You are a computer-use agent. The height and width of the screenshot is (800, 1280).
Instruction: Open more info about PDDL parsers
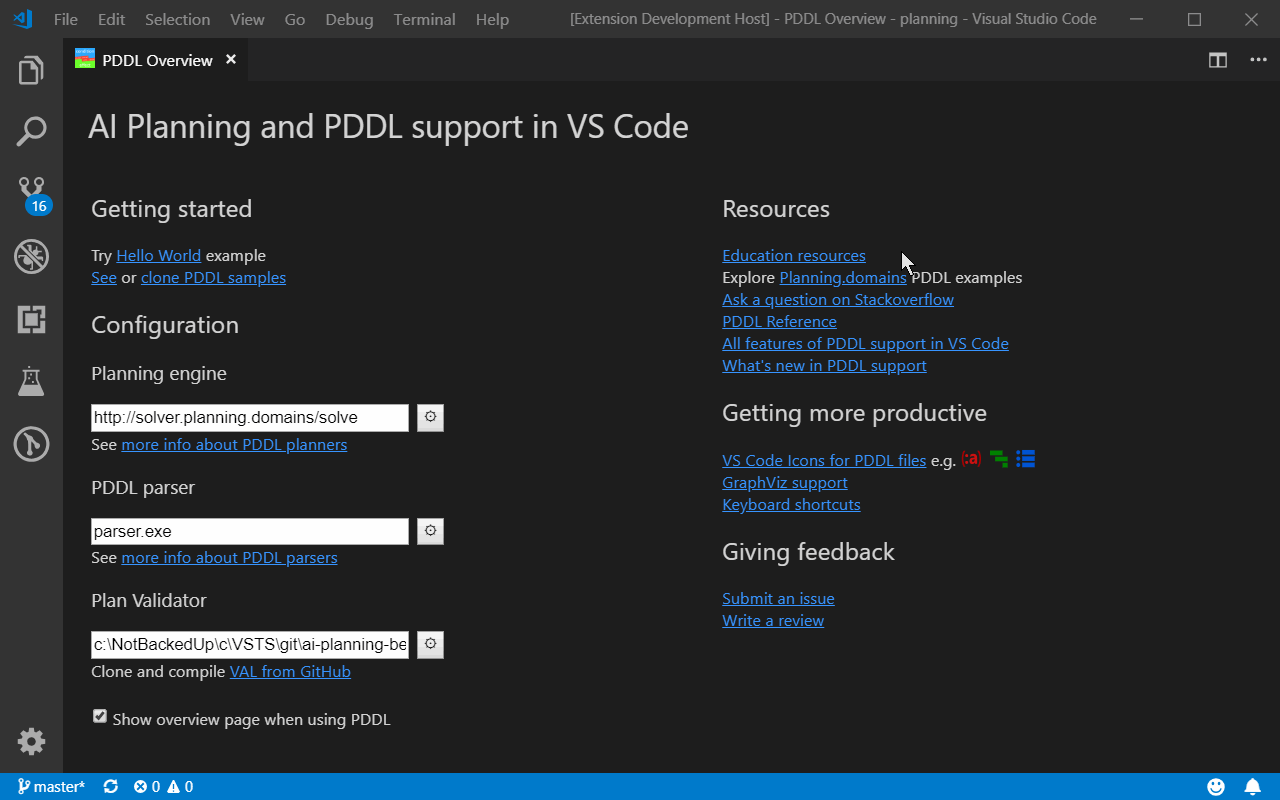point(229,557)
